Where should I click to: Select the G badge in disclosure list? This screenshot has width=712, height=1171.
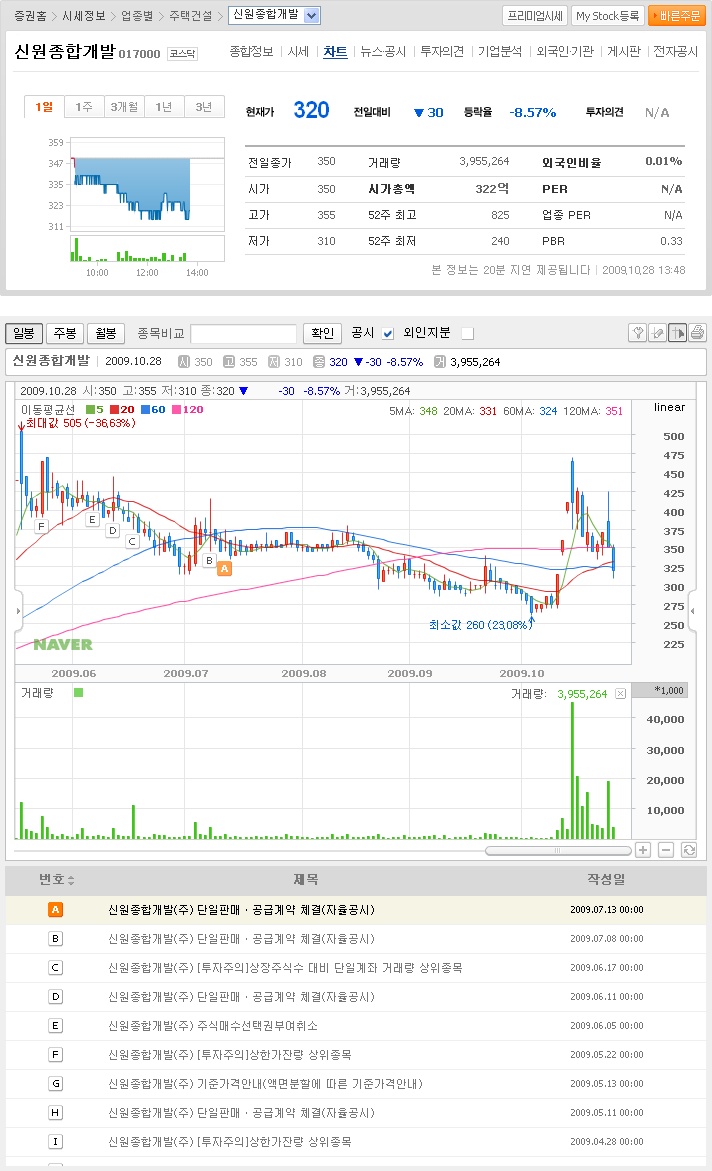coord(55,1084)
